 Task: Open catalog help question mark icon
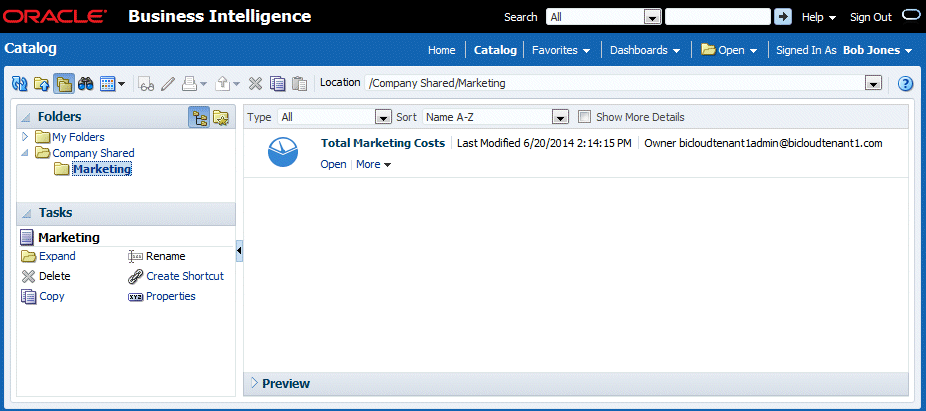905,84
